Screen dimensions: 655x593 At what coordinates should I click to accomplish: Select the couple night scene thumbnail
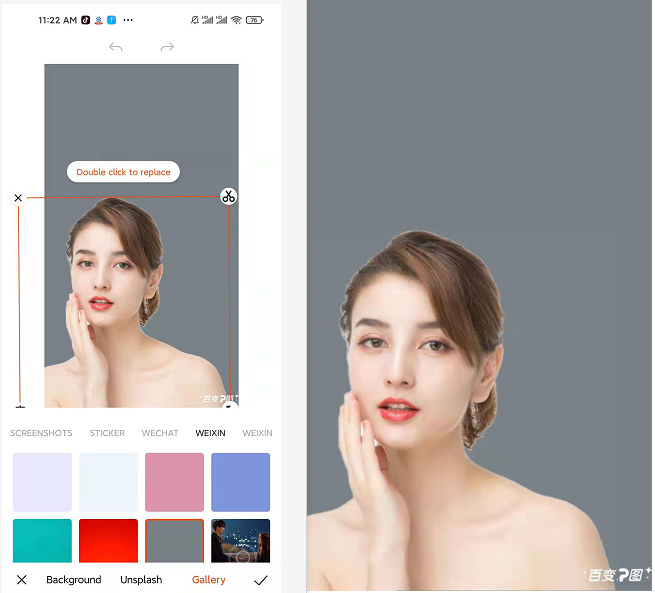pyautogui.click(x=240, y=540)
